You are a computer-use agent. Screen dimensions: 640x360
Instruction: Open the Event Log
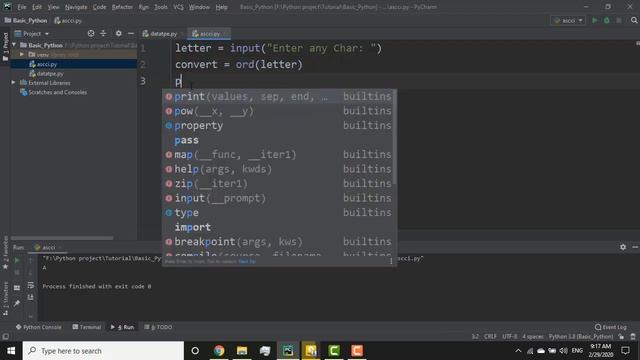tap(611, 327)
